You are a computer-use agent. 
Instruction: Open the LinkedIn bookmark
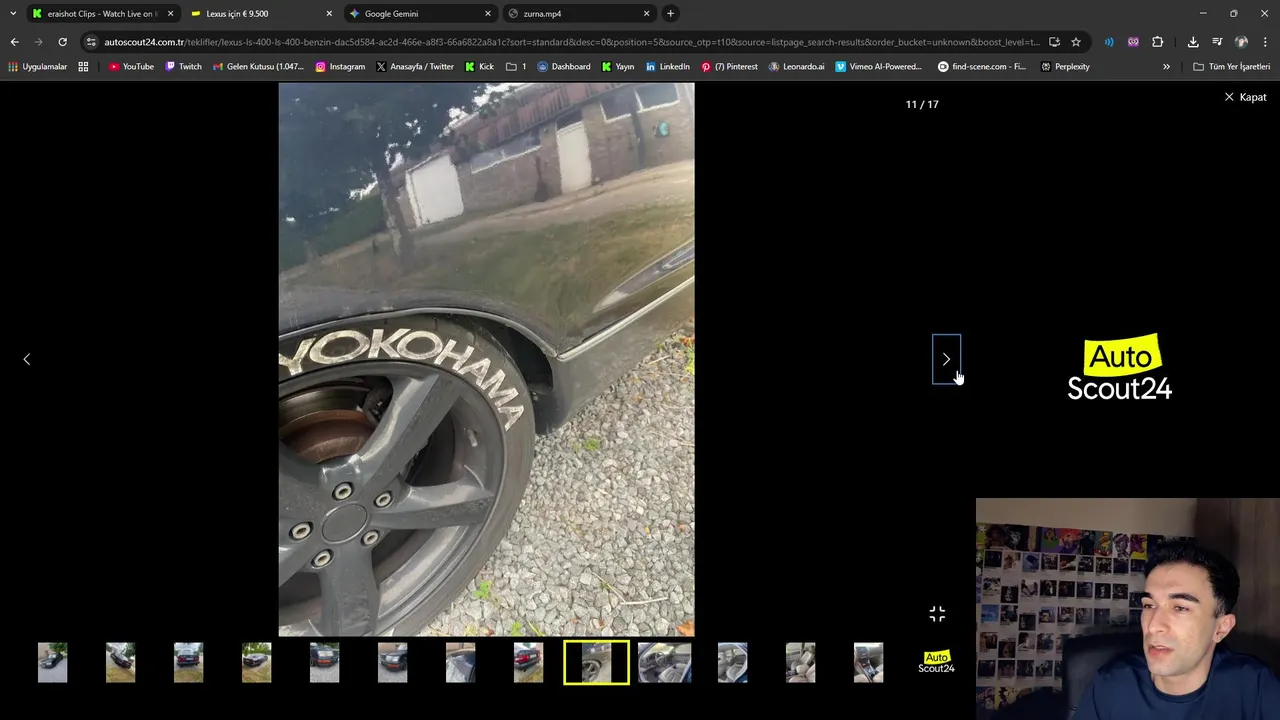point(667,67)
